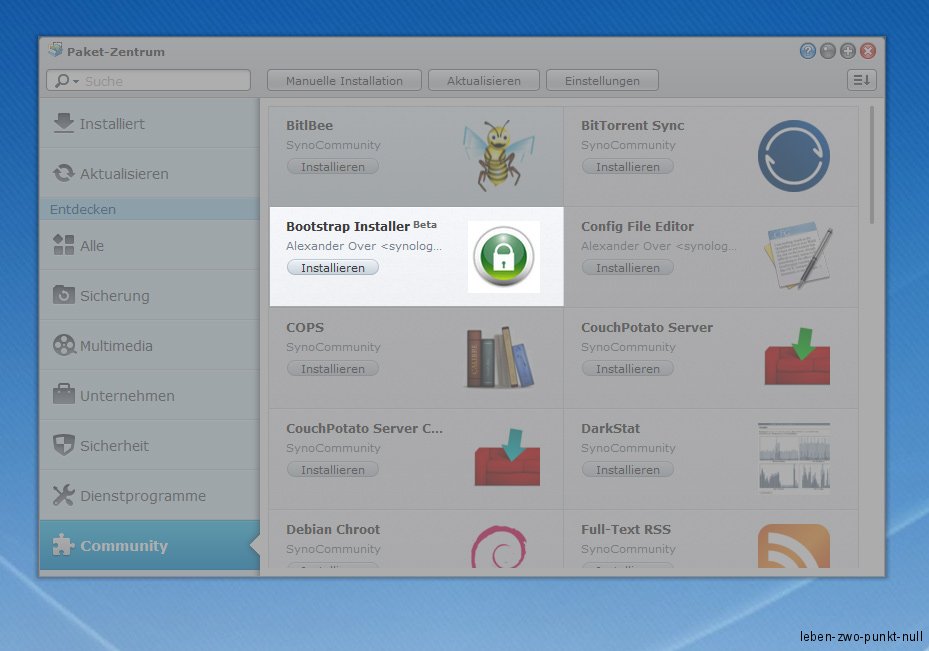Screen dimensions: 929x651
Task: Click the Full-Text RSS orange feed icon
Action: tap(793, 546)
